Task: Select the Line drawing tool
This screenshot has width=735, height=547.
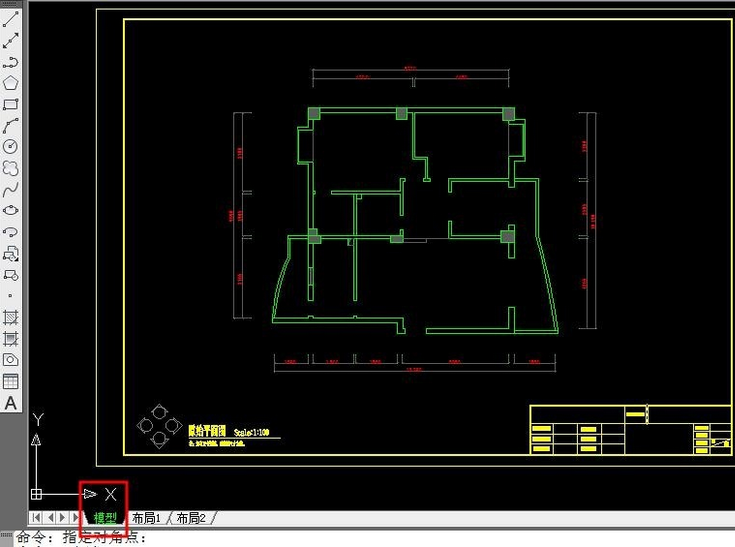Action: click(x=11, y=18)
